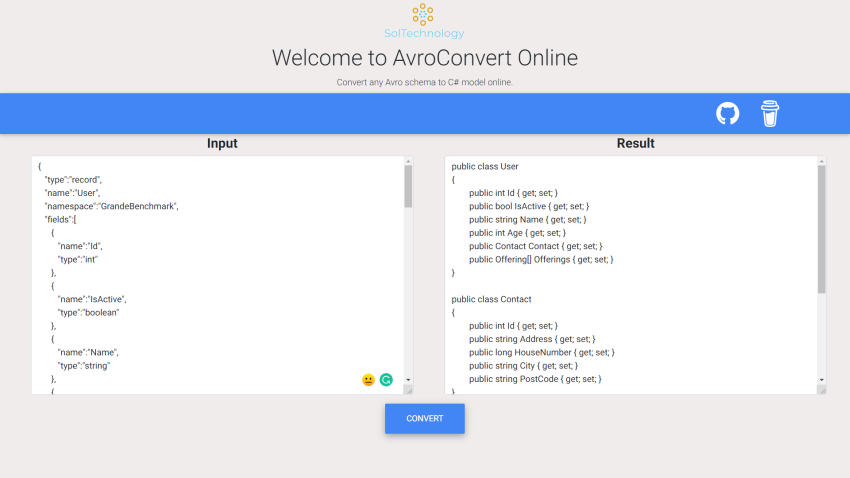
Task: Click the Input textarea resize handle
Action: (409, 390)
